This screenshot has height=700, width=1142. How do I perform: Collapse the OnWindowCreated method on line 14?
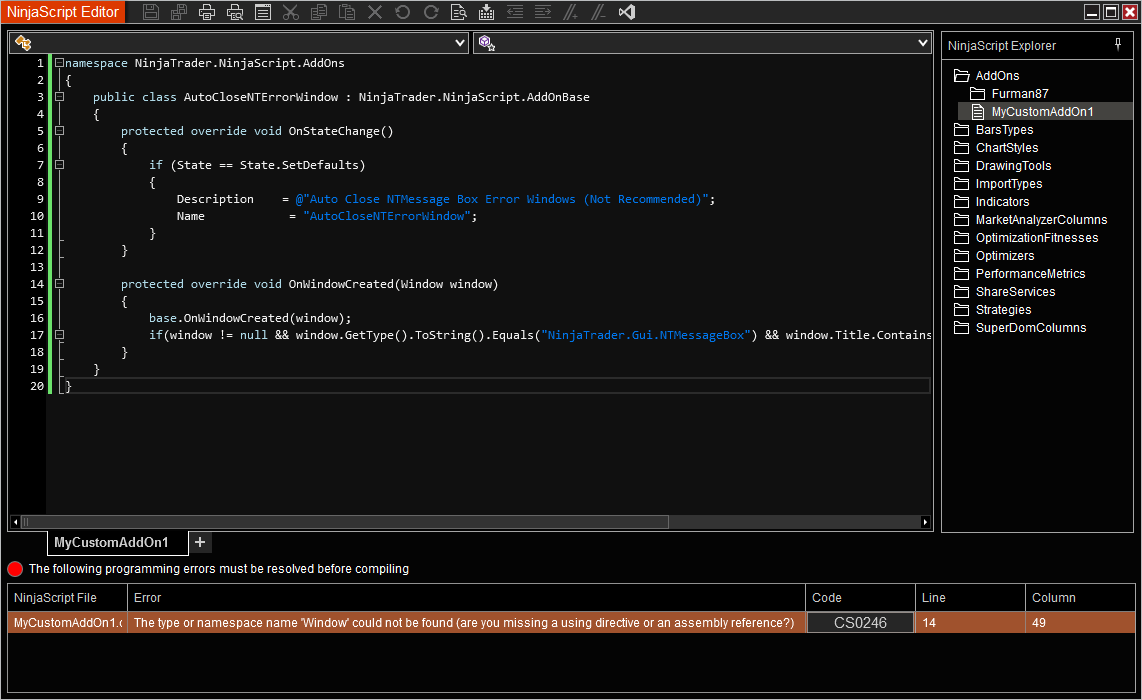[x=59, y=284]
